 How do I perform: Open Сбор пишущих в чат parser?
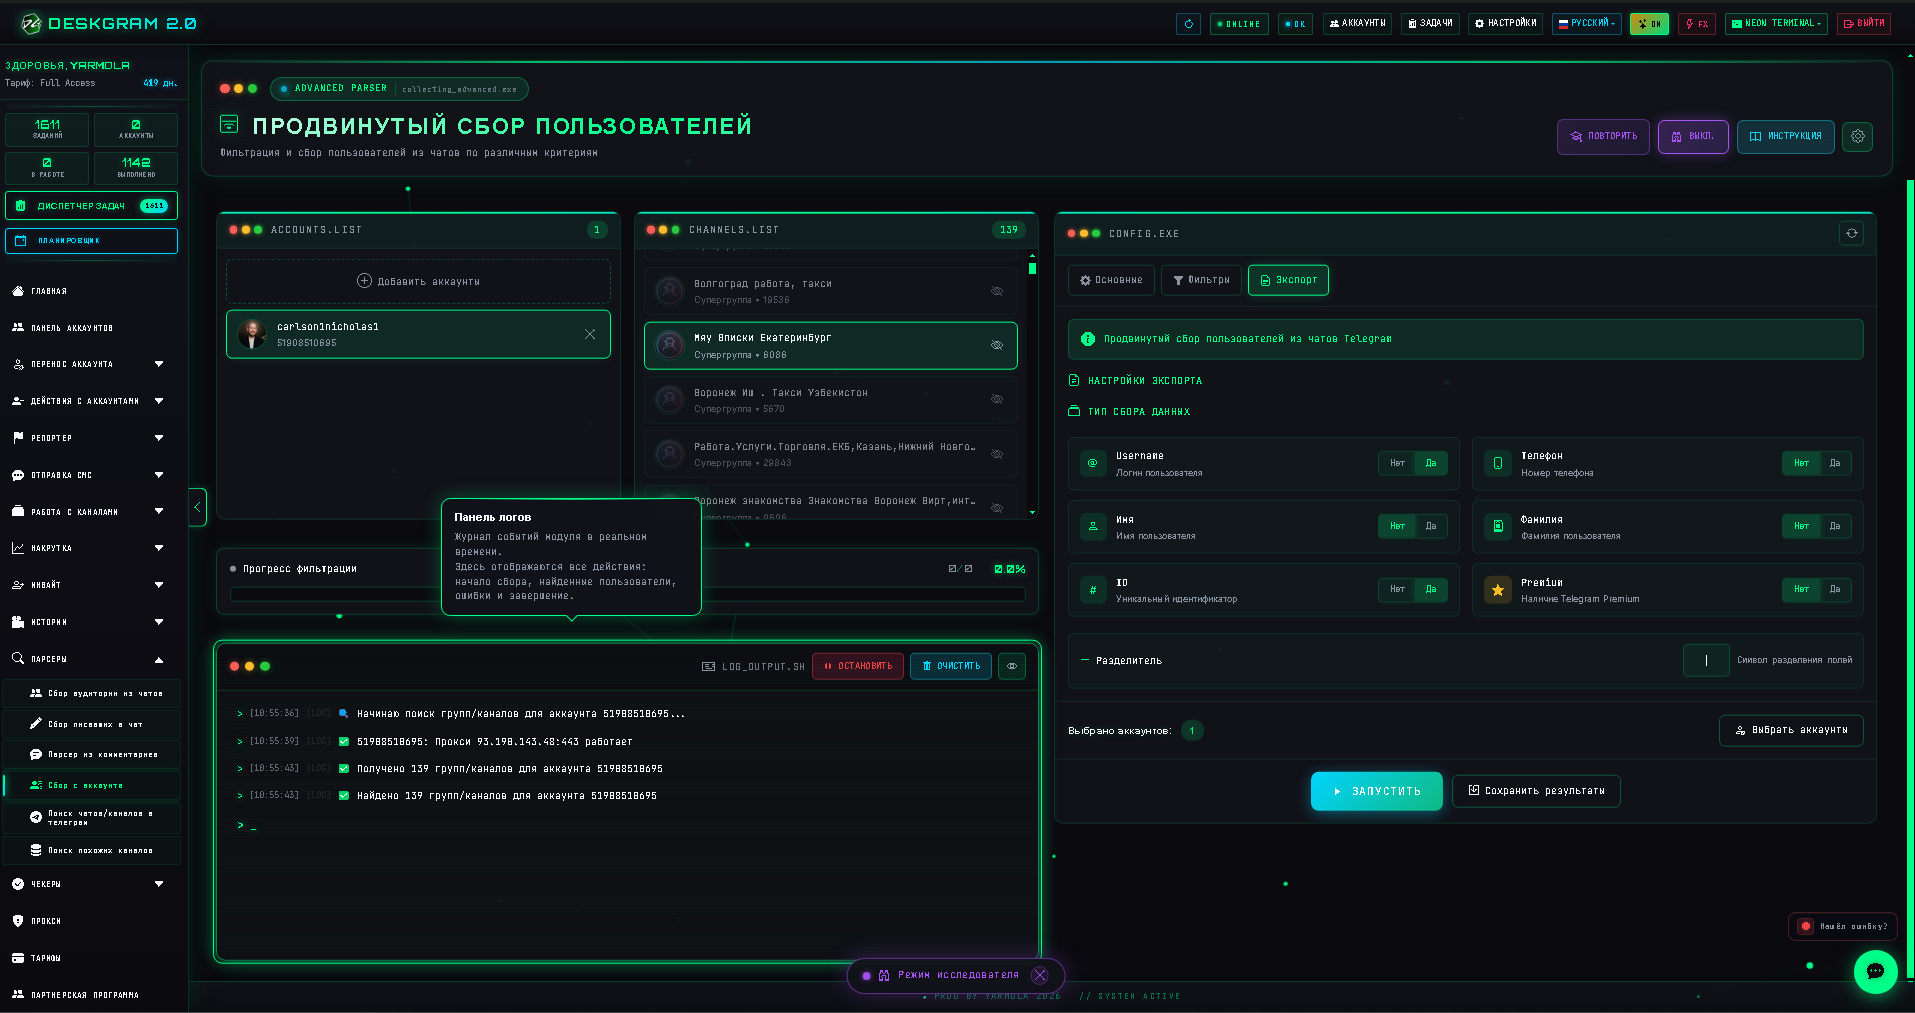(93, 724)
